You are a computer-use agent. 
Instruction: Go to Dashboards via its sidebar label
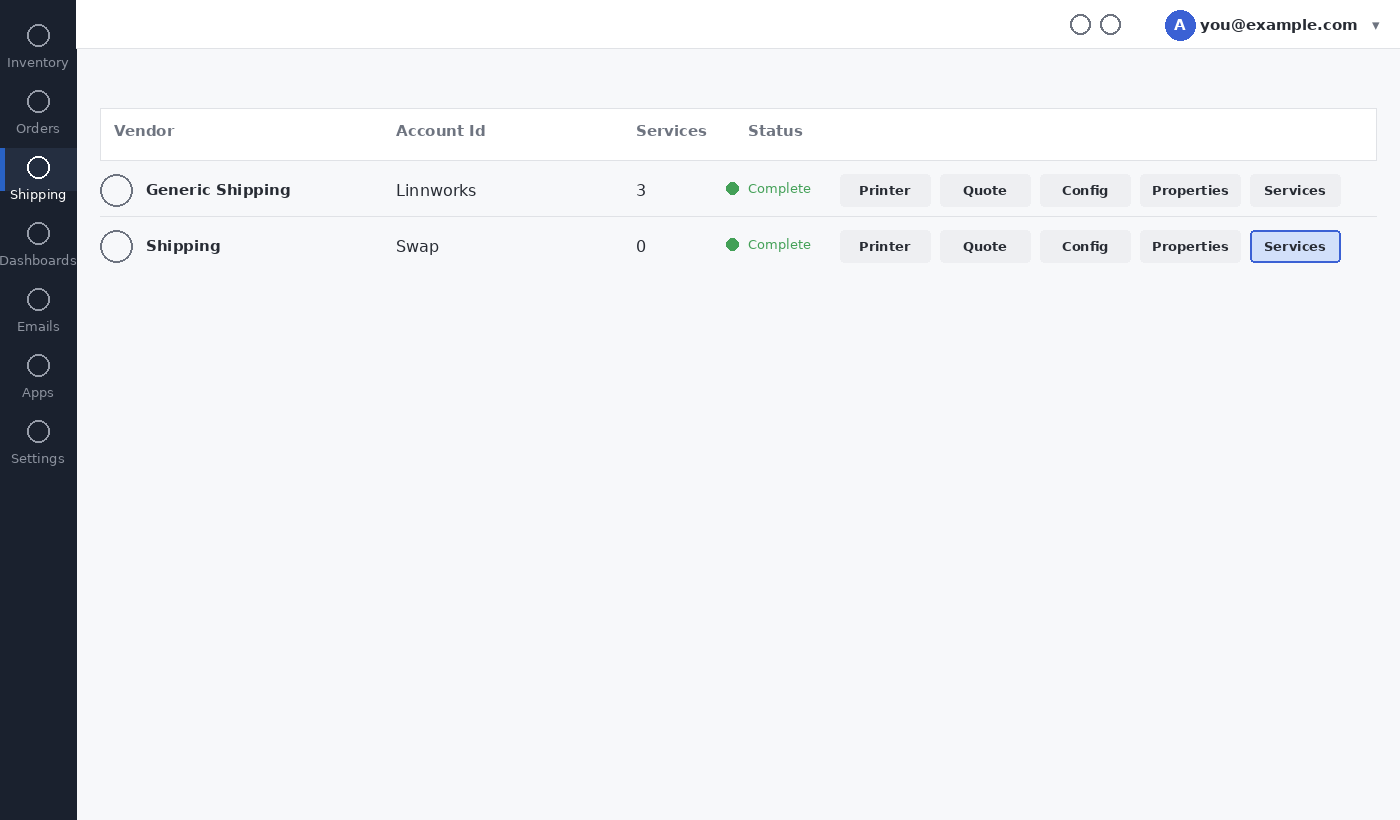(x=38, y=261)
